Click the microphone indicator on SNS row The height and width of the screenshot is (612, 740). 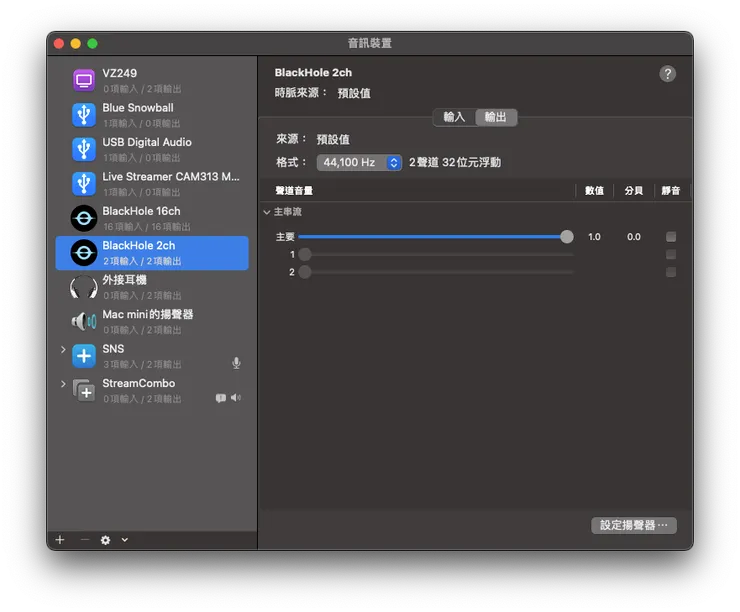click(236, 362)
